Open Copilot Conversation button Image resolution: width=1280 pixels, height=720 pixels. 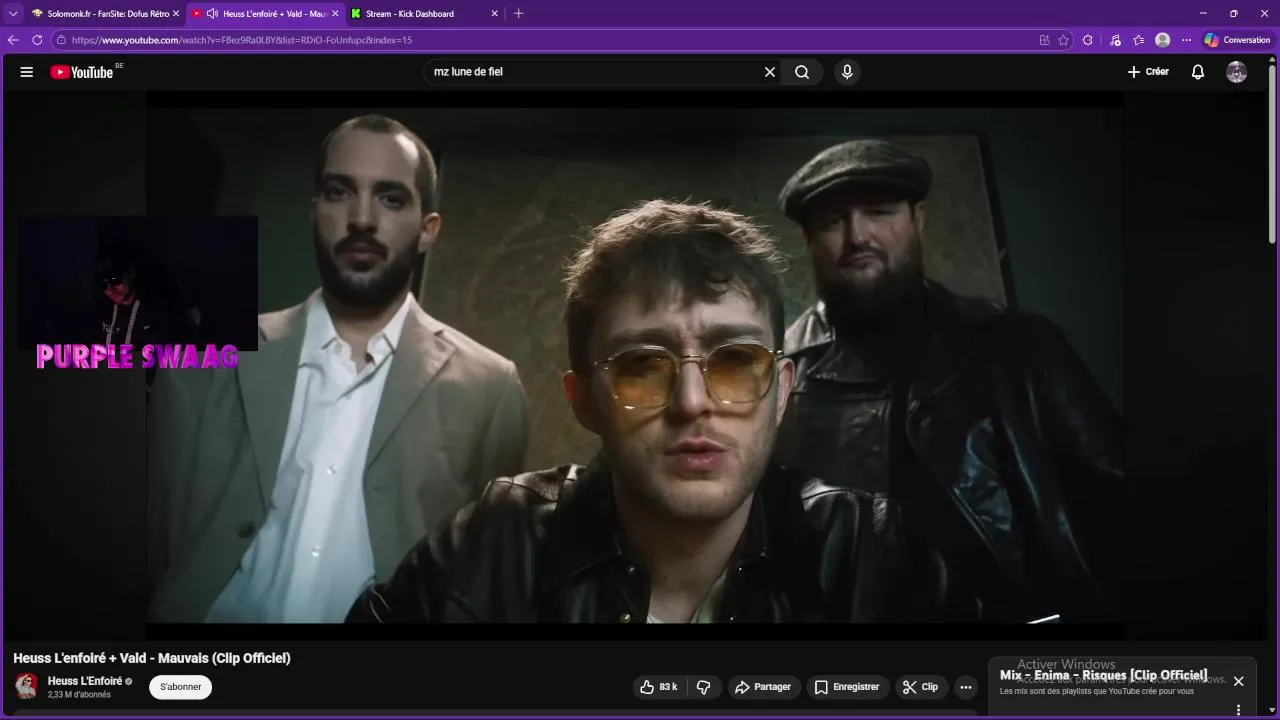pos(1237,40)
